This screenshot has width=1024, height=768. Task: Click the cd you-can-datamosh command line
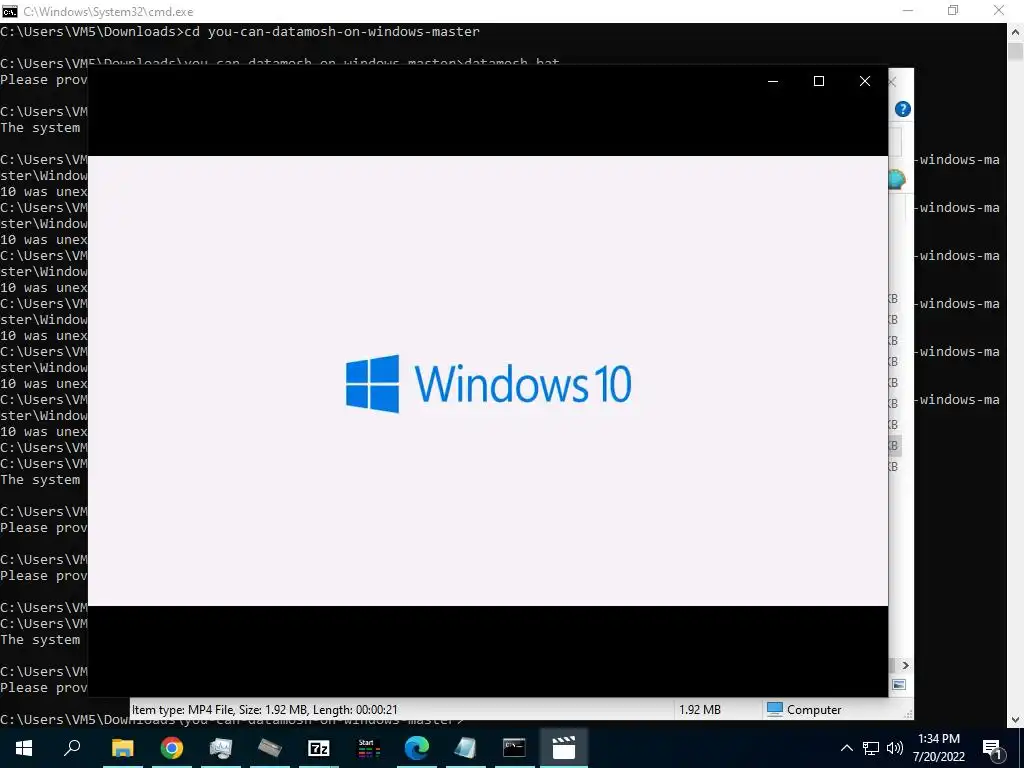240,31
